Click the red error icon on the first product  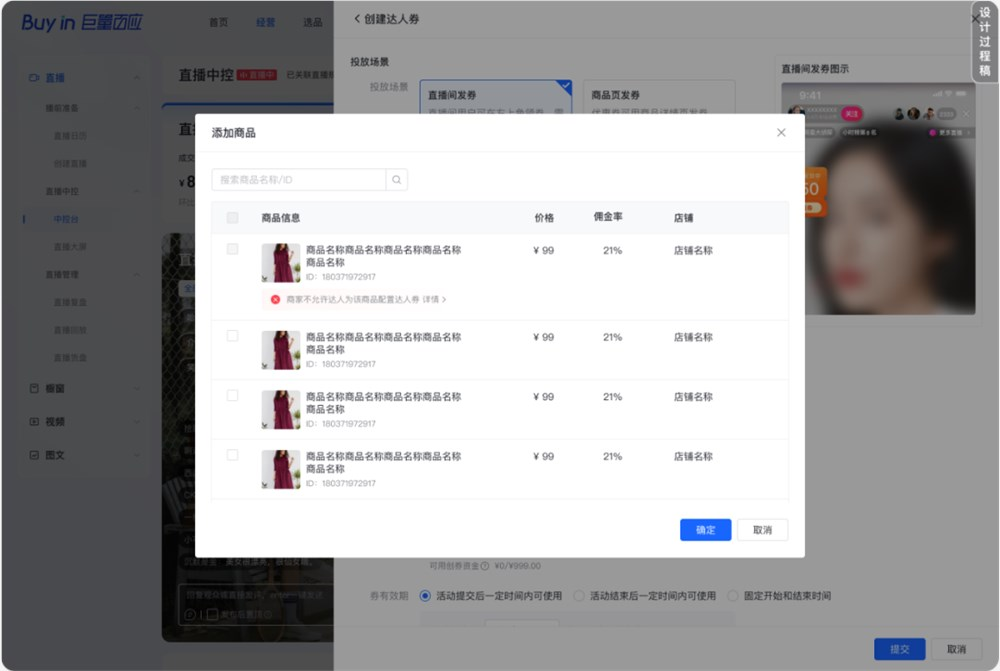coord(275,300)
